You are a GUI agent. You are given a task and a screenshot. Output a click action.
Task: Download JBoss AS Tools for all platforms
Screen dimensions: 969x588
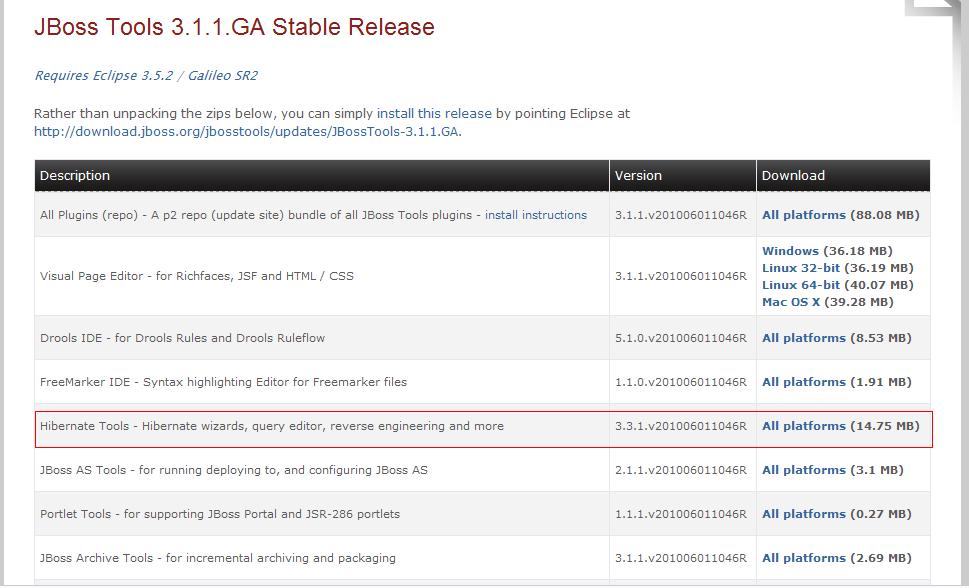click(803, 470)
